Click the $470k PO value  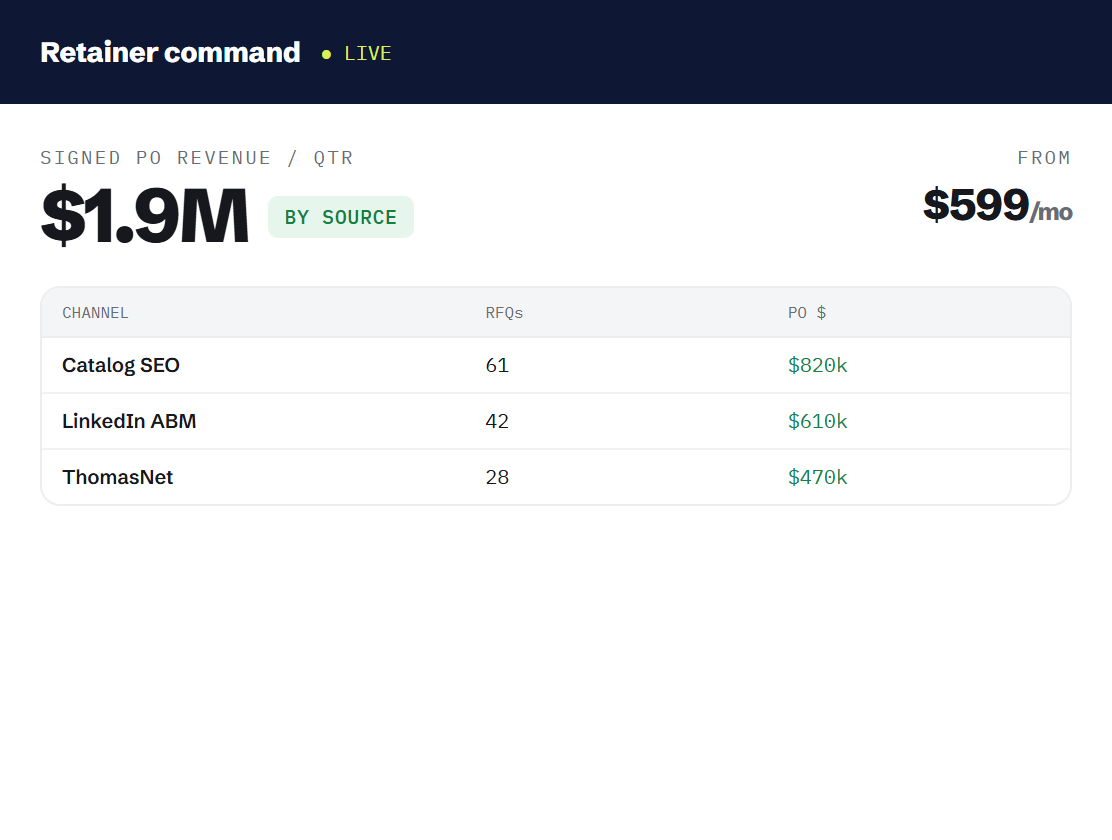(x=818, y=477)
